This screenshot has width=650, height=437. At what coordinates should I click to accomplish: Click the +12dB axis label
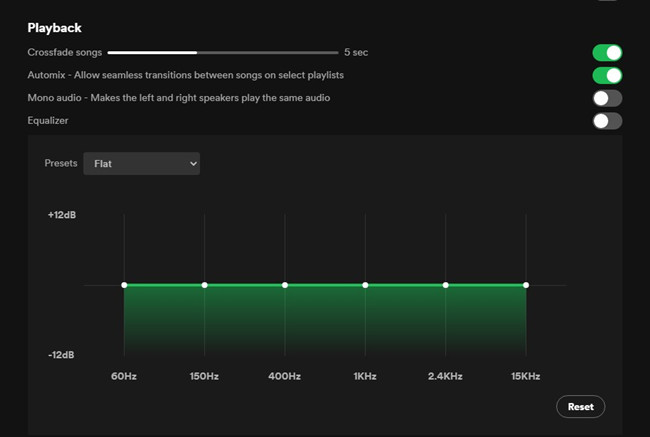(x=62, y=215)
